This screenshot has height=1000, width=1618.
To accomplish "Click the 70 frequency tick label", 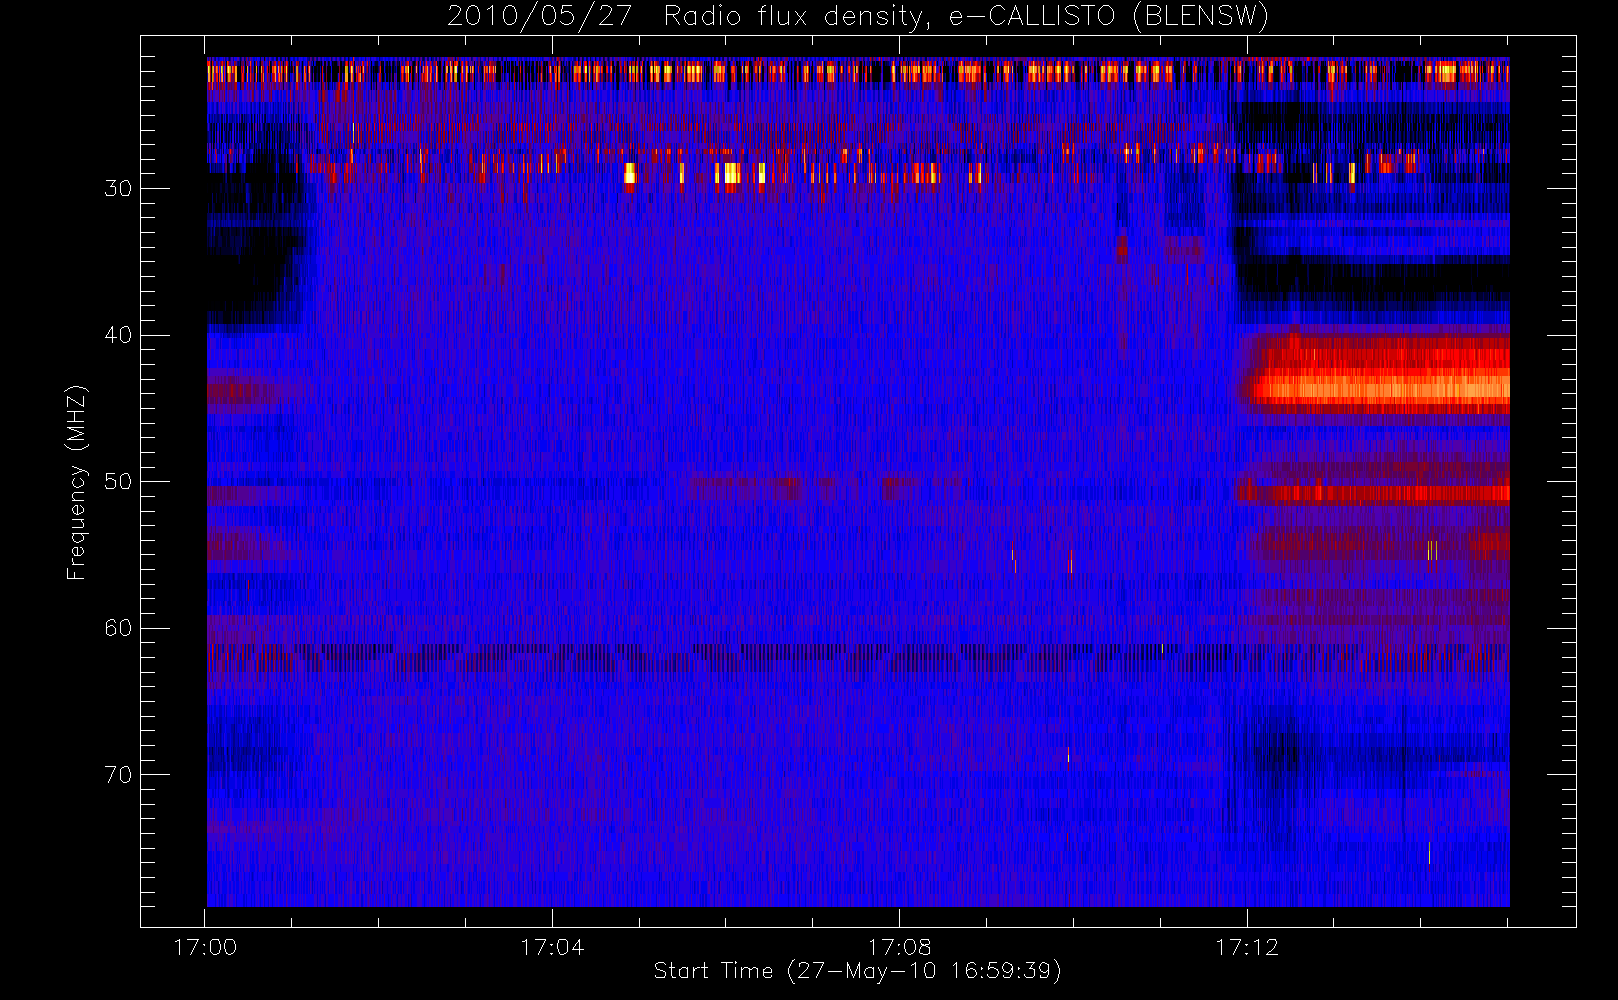I will point(118,775).
